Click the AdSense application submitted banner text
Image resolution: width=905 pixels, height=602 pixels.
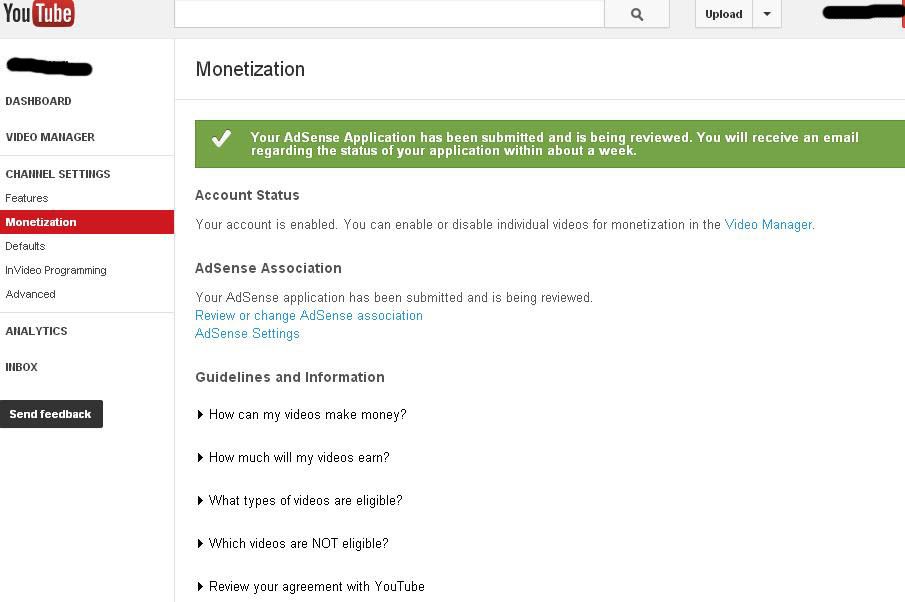pos(555,144)
